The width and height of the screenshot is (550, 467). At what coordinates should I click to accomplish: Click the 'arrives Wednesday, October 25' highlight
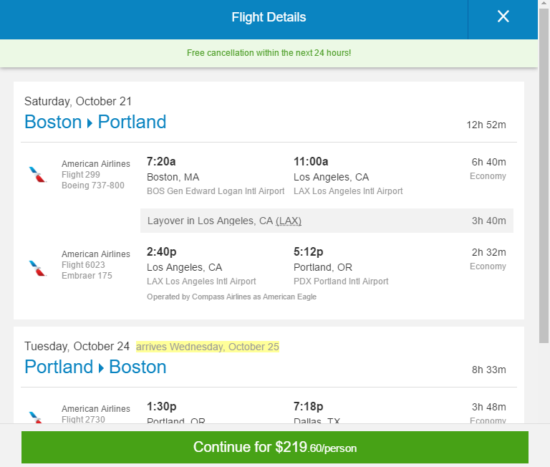point(207,347)
